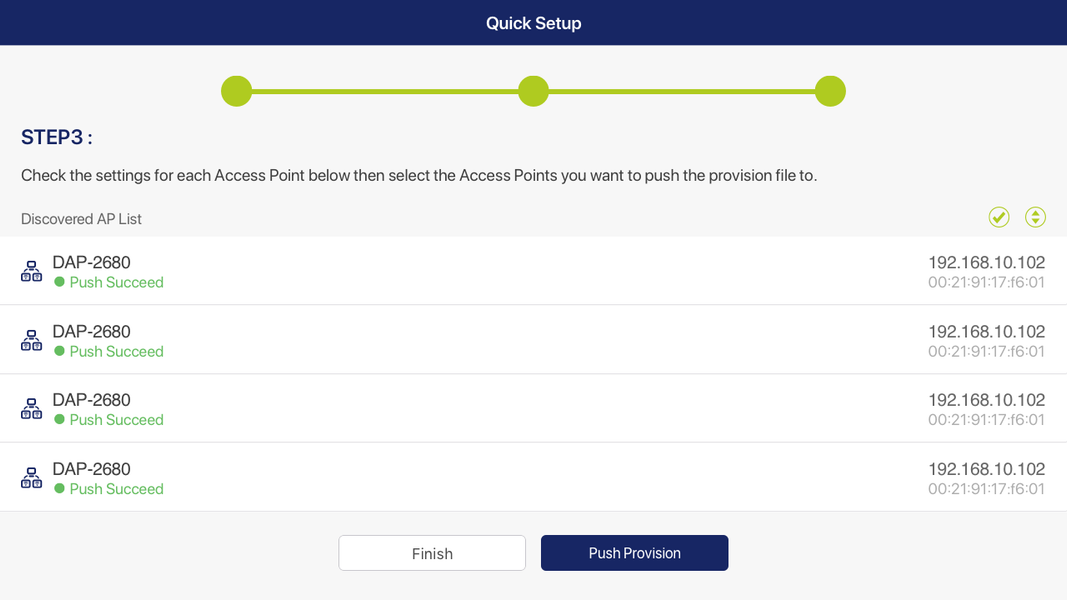This screenshot has width=1067, height=600.
Task: Select the second DAP-2680 device name
Action: (91, 331)
